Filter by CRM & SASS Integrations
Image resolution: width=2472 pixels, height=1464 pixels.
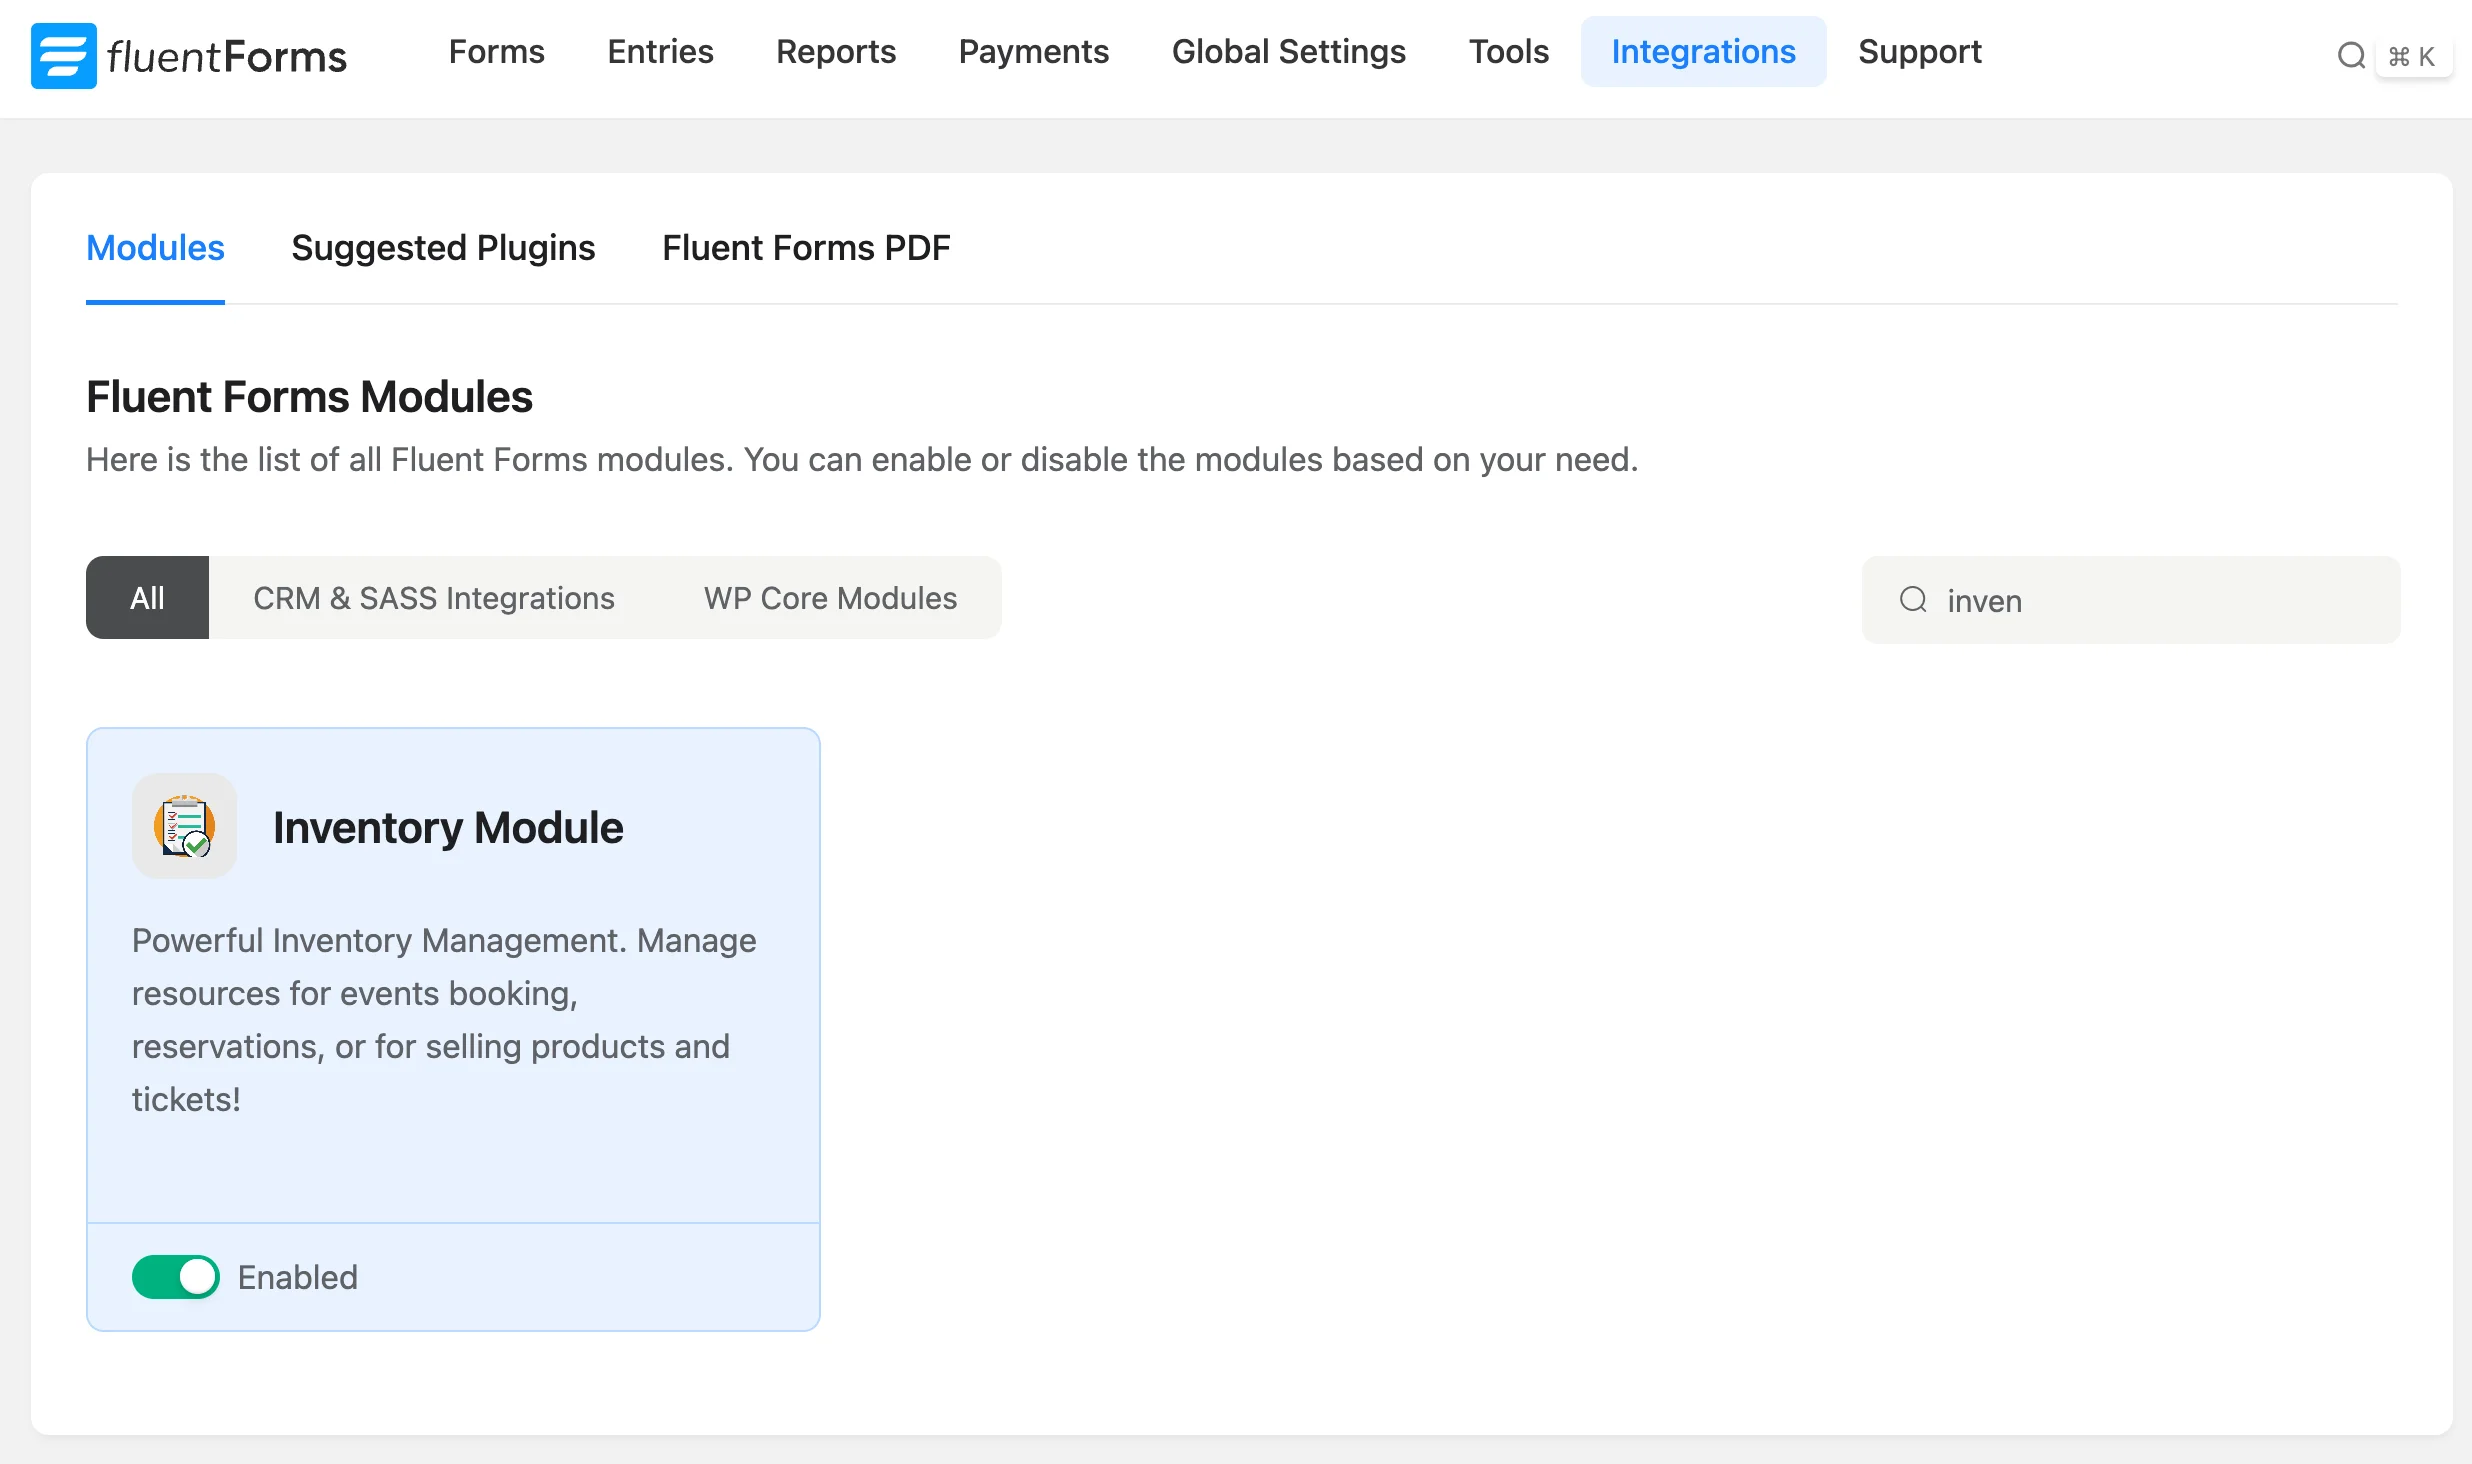434,598
